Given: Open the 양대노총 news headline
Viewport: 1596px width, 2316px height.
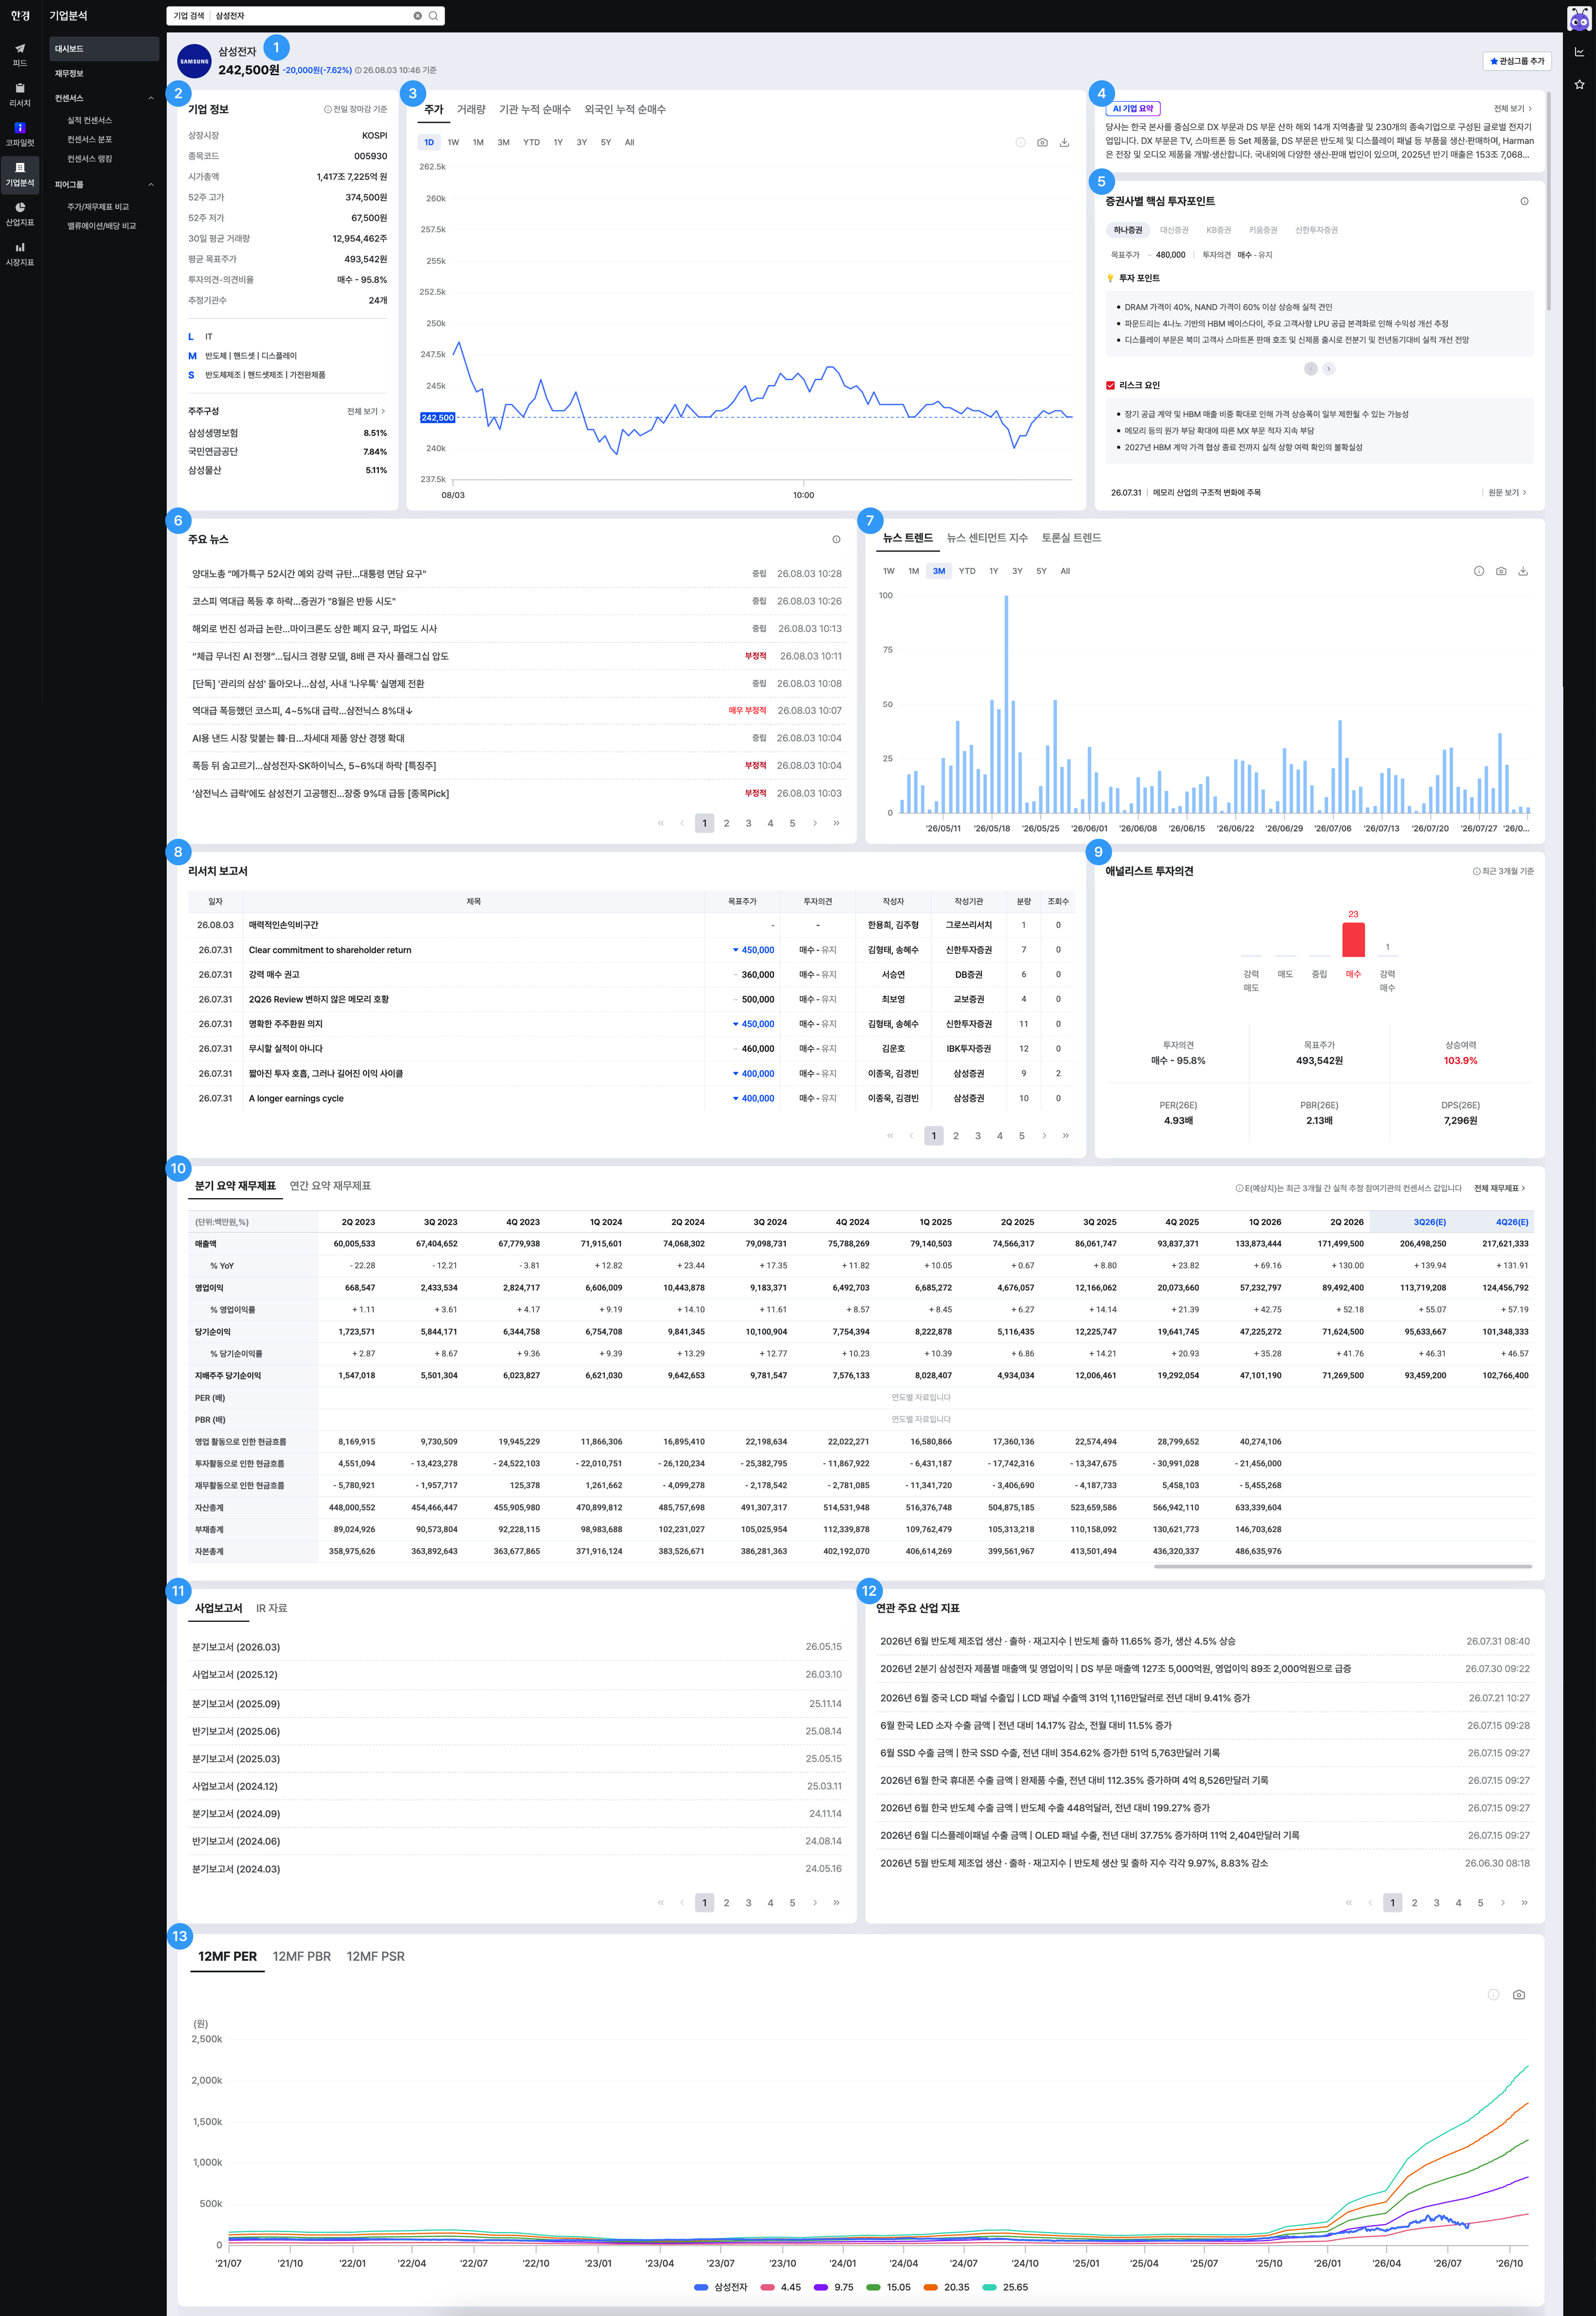Looking at the screenshot, I should point(309,574).
